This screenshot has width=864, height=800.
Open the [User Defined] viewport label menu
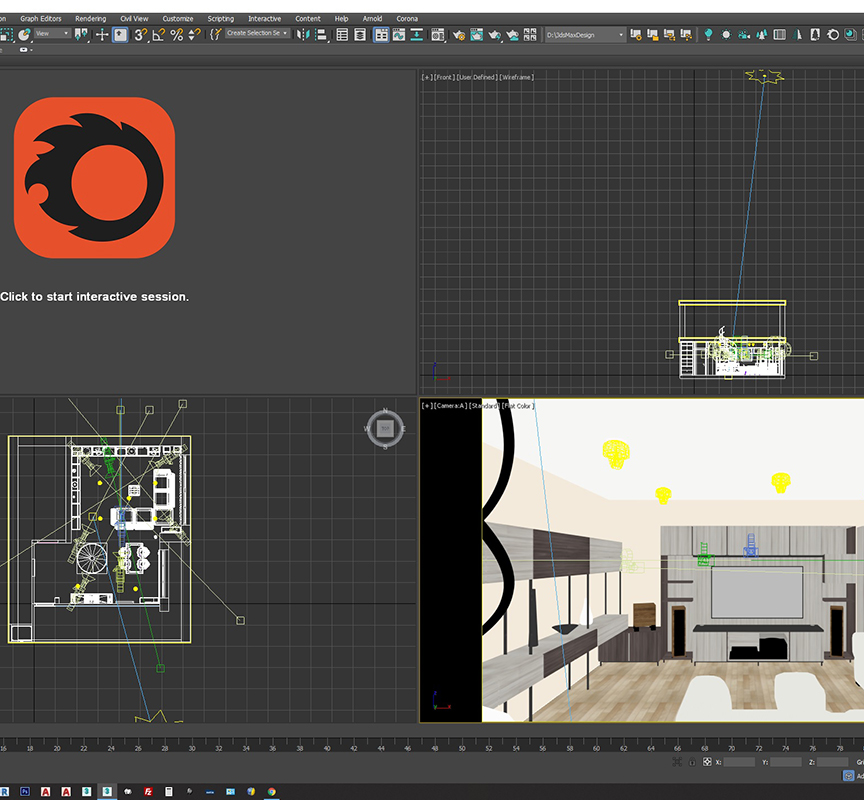477,77
